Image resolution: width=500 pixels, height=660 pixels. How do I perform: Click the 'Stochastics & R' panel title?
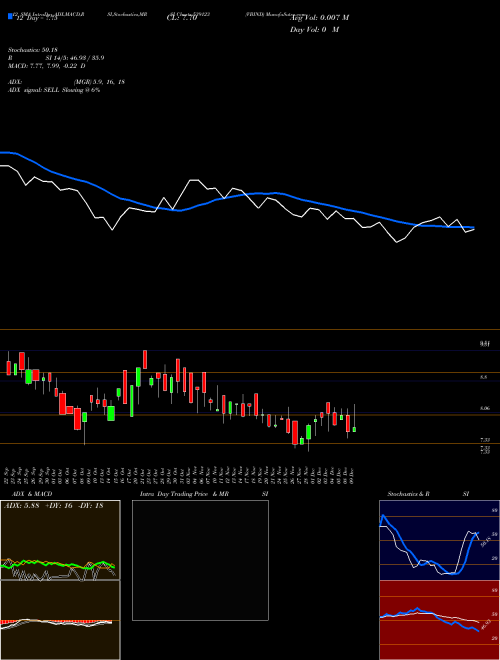pyautogui.click(x=408, y=494)
